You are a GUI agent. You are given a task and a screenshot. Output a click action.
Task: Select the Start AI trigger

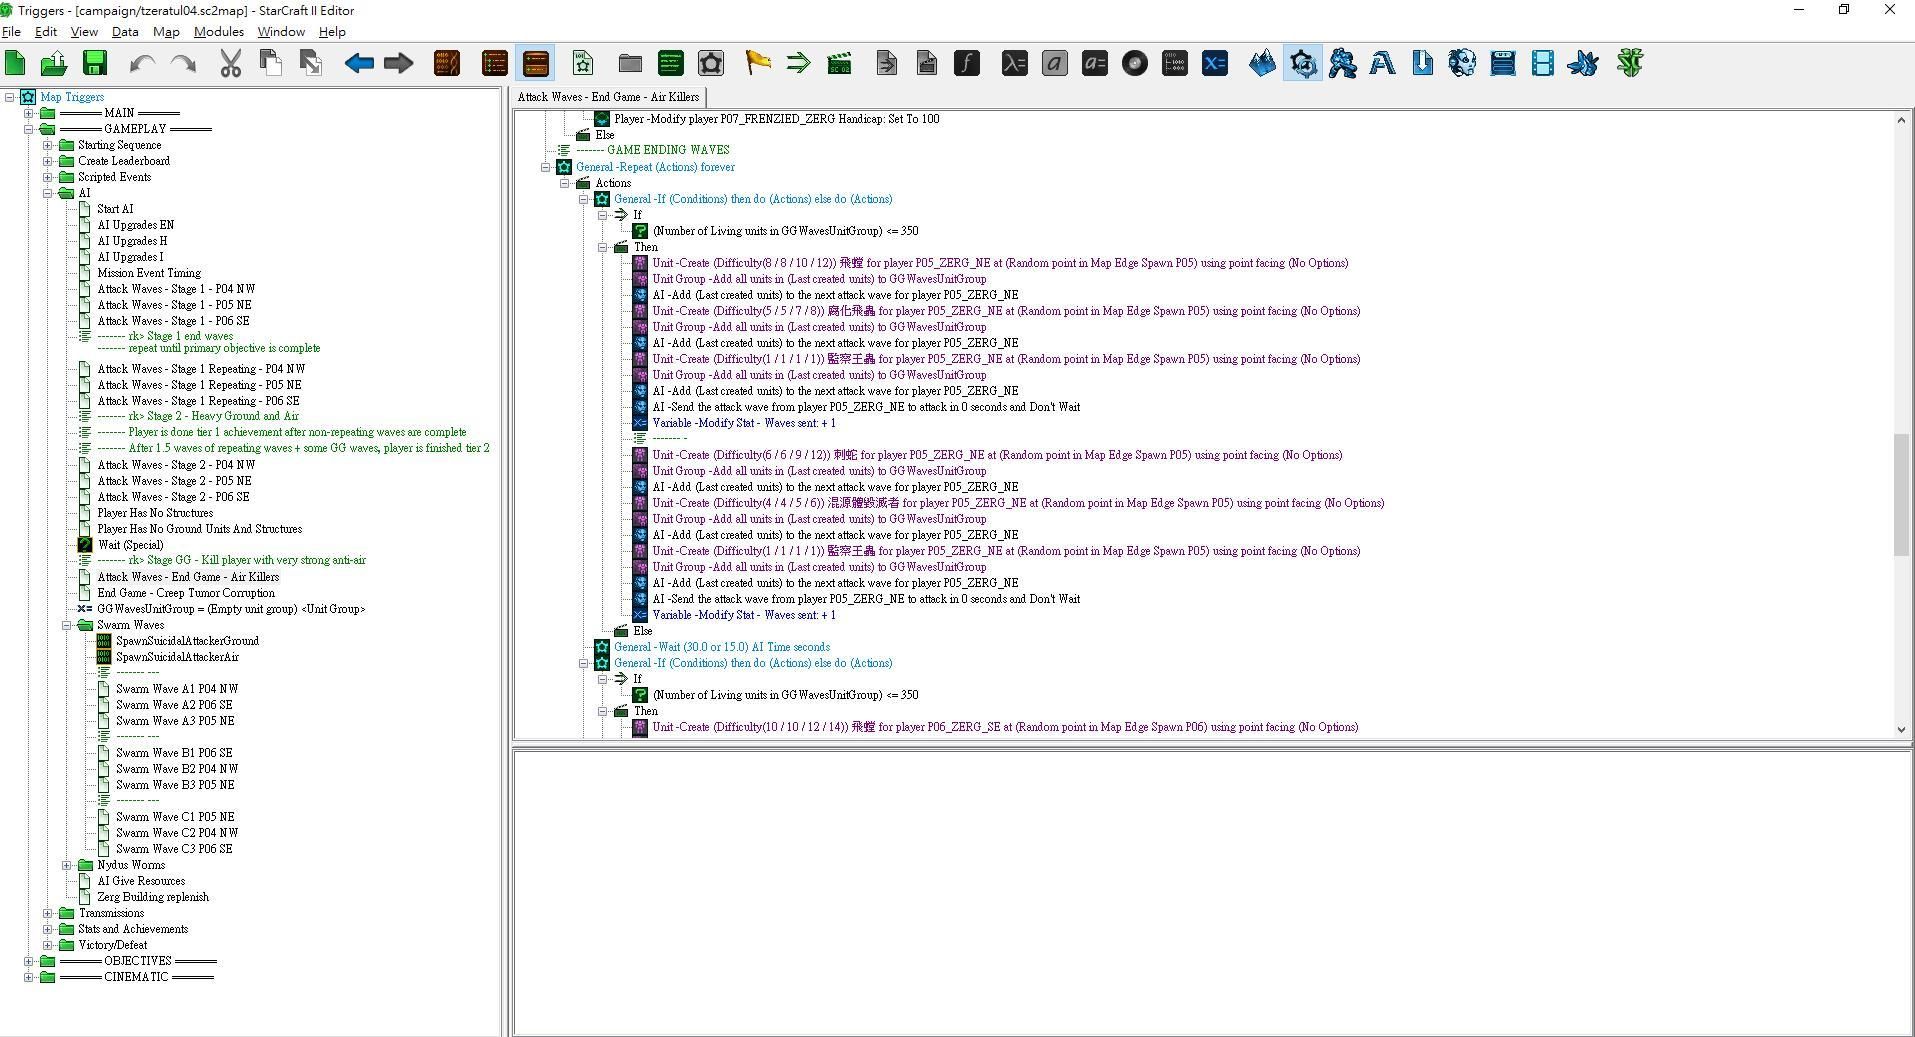click(115, 209)
